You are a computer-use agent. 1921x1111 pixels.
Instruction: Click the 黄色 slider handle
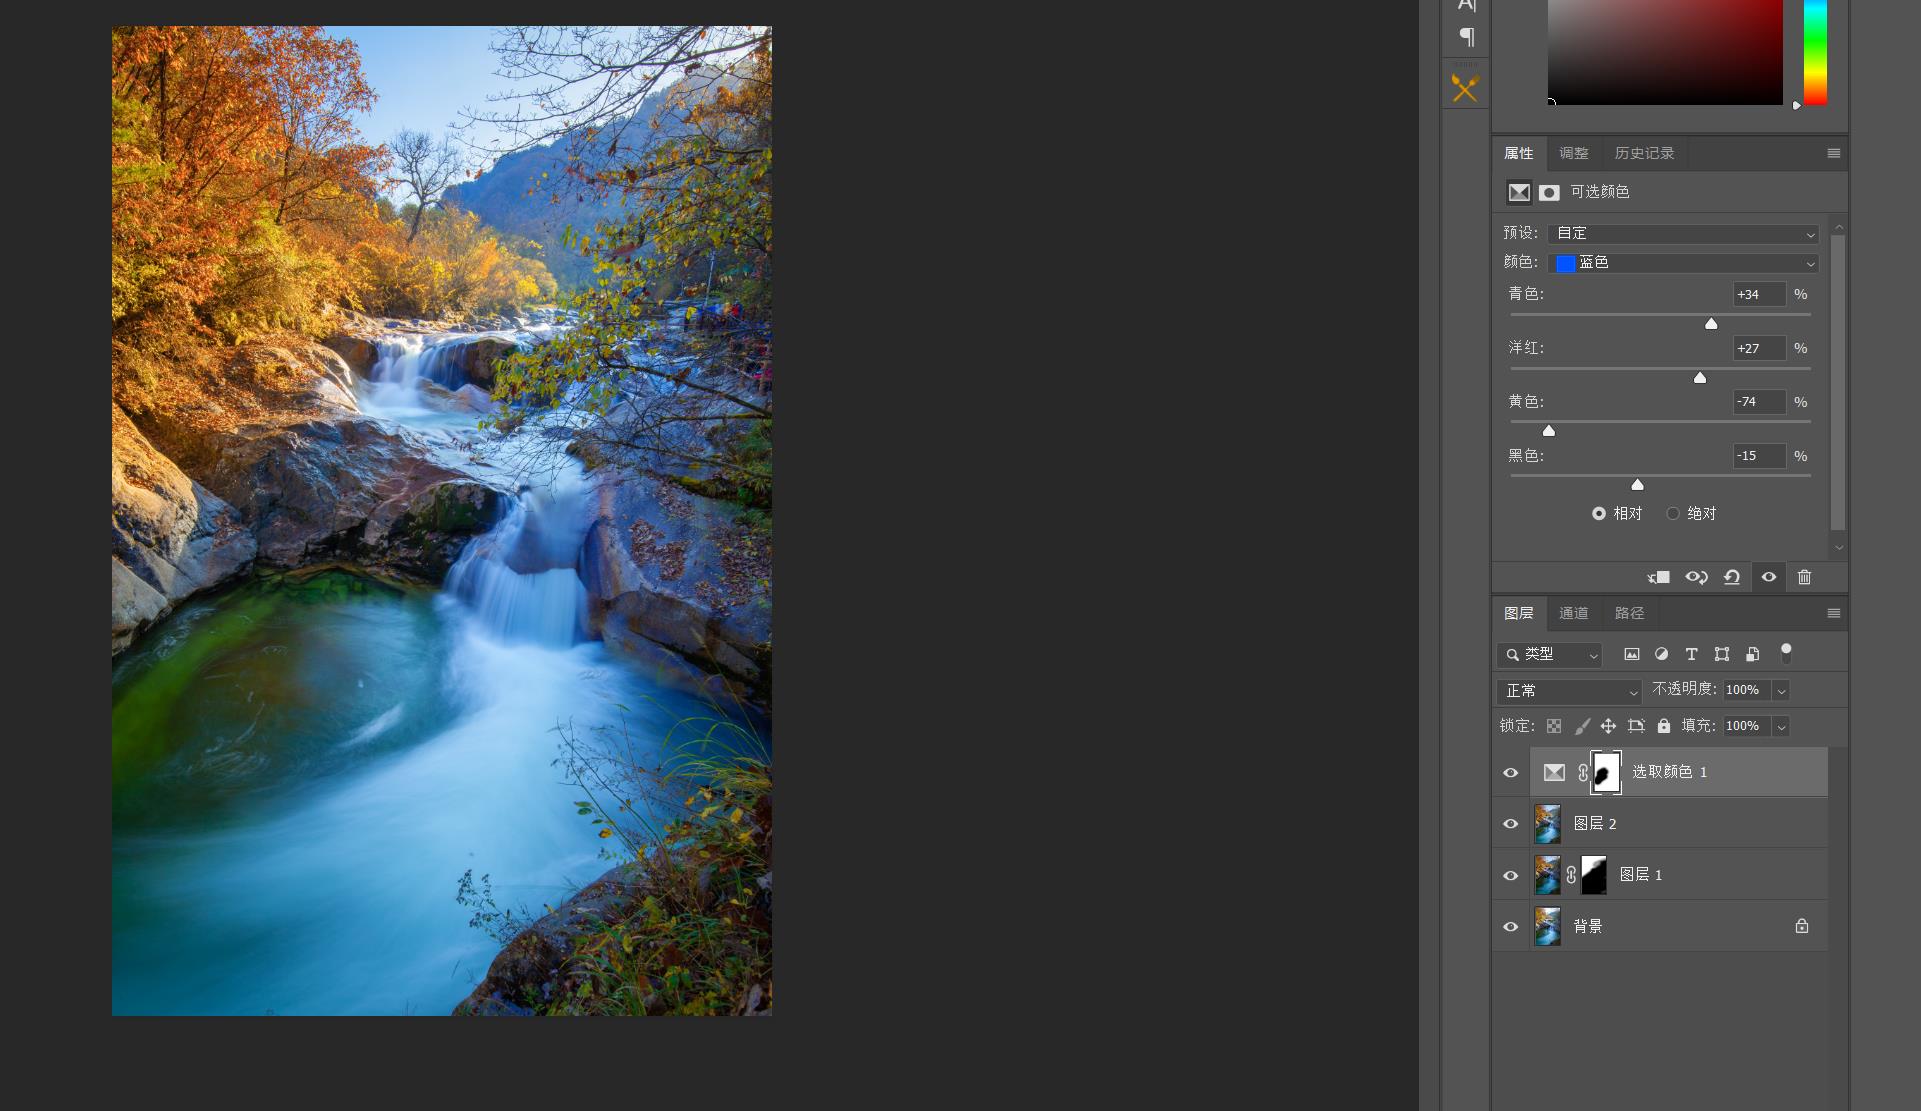(x=1549, y=431)
